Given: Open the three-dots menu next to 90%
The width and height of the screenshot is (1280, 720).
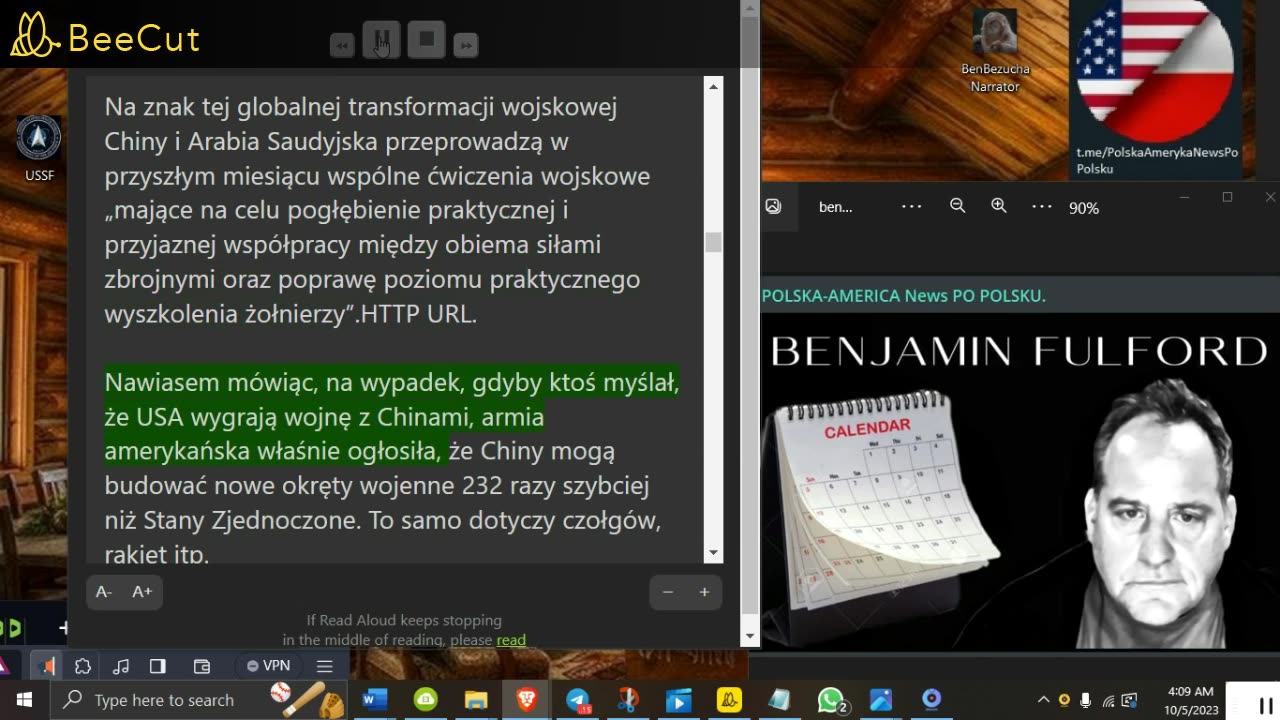Looking at the screenshot, I should [x=1042, y=206].
